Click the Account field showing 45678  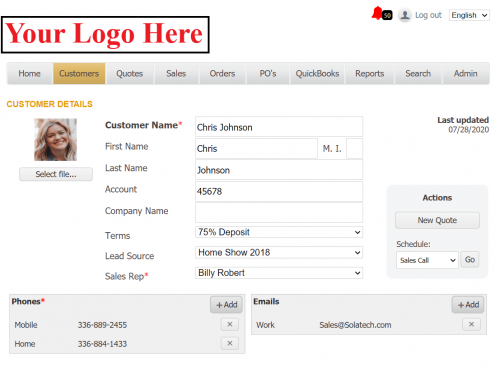[x=279, y=191]
